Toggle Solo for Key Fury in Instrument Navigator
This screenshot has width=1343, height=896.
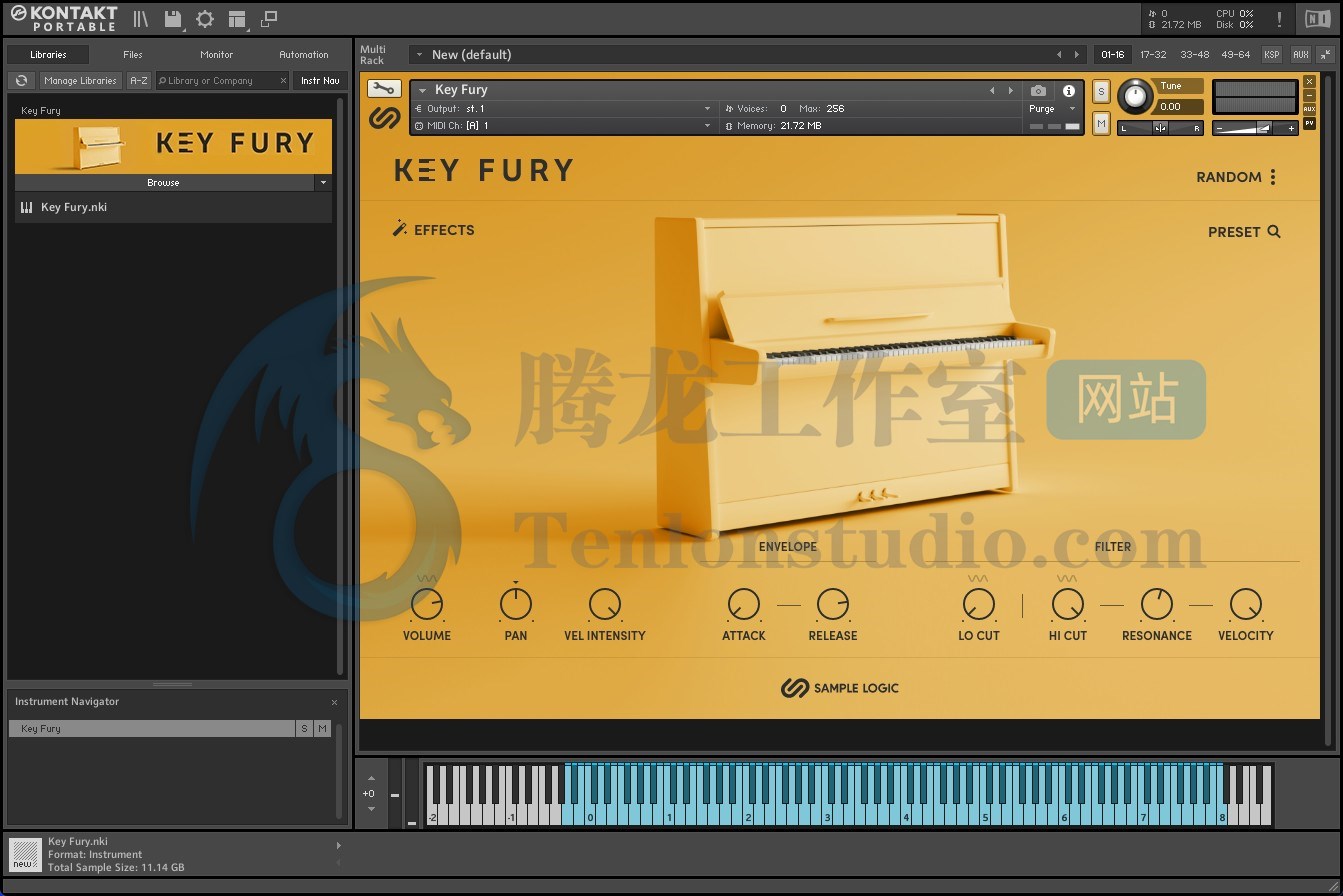304,729
